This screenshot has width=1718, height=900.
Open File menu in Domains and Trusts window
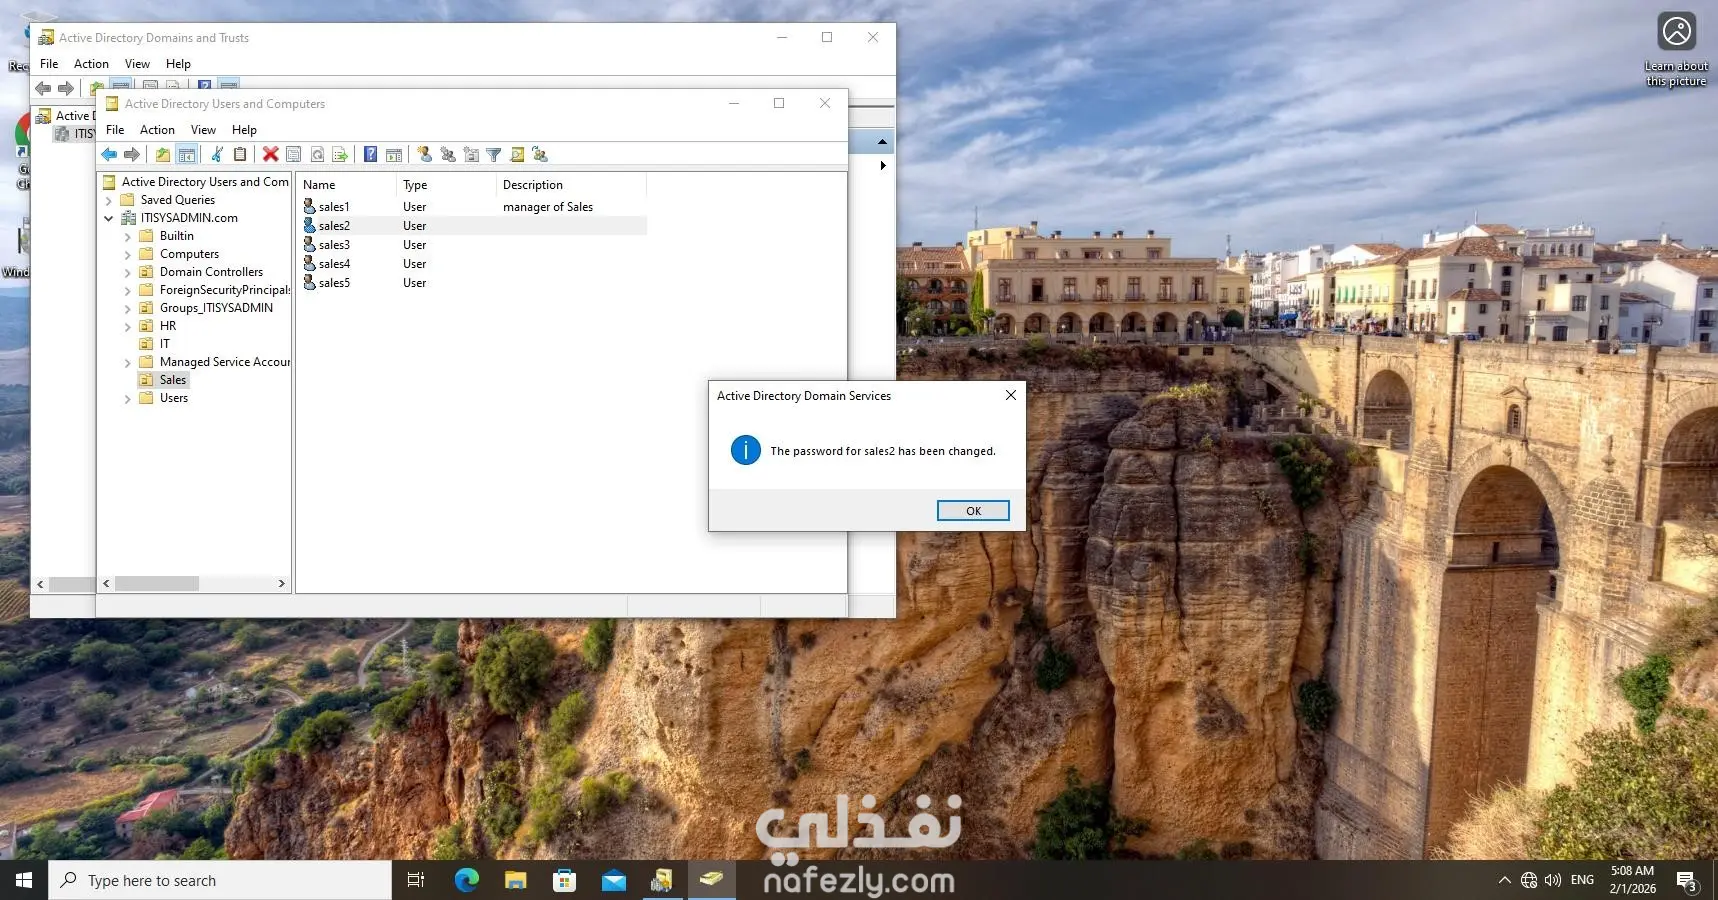49,64
